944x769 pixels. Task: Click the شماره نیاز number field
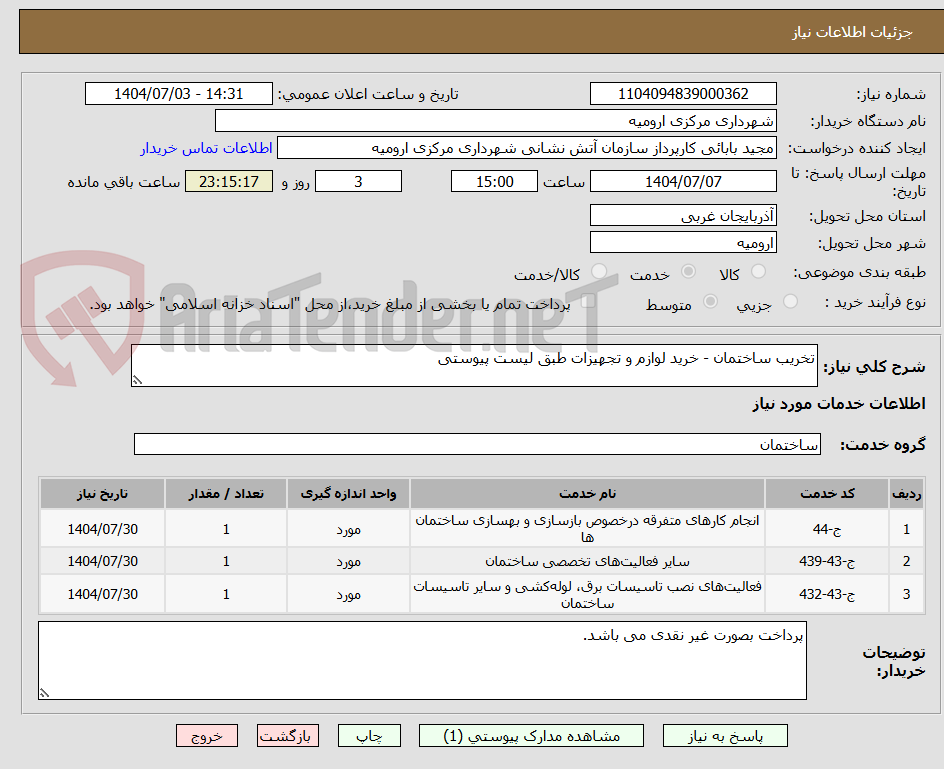pyautogui.click(x=683, y=94)
